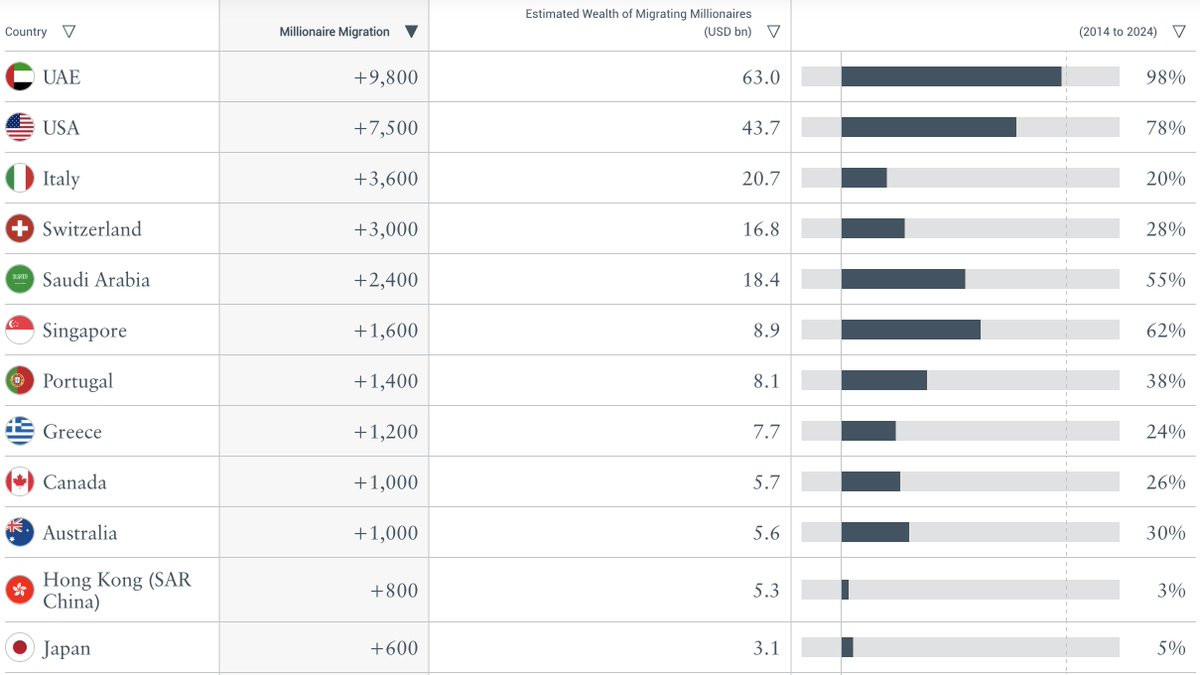Screen dimensions: 1200x675
Task: Click Estimated Wealth of Migrating Millionaires header
Action: 639,23
